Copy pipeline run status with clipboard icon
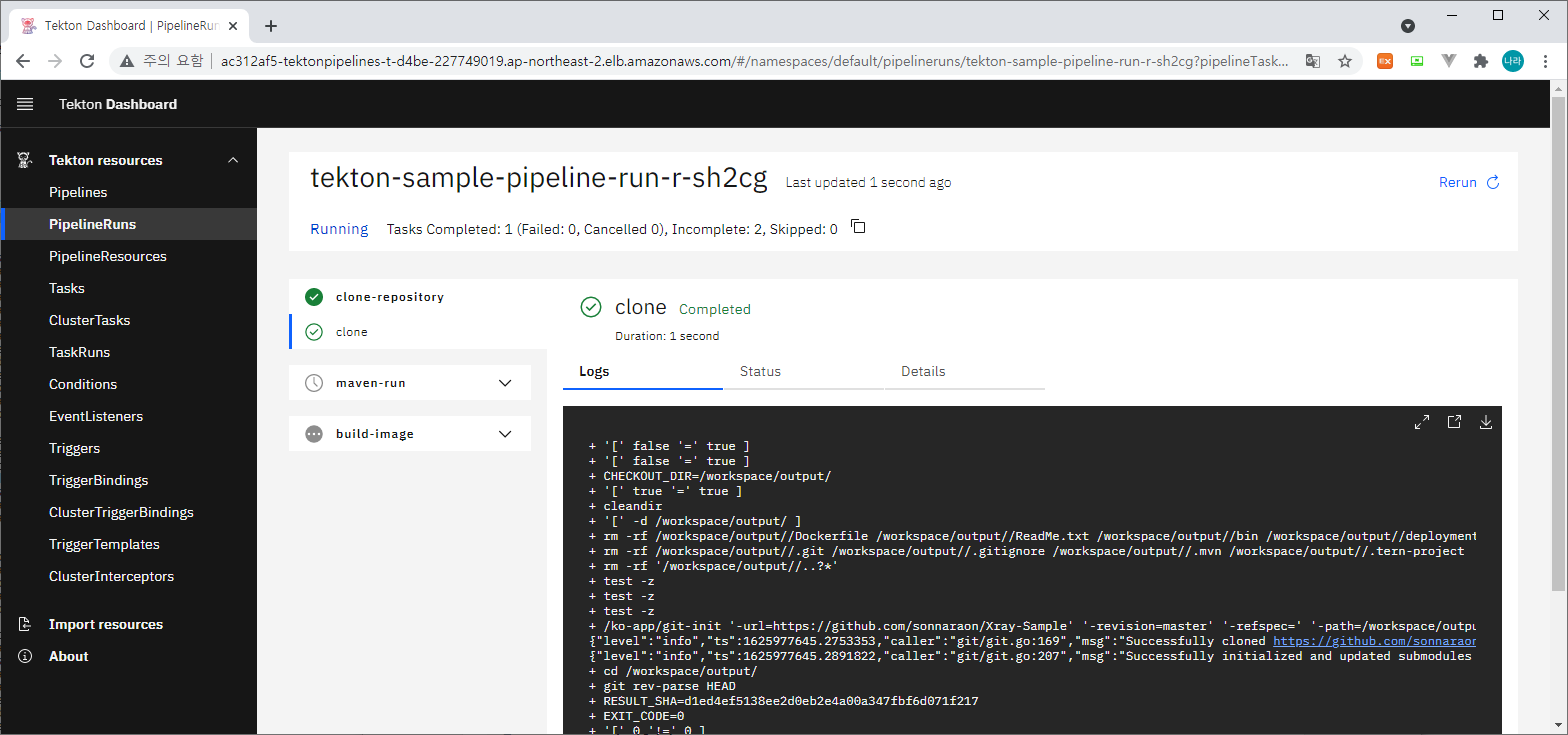 click(858, 227)
